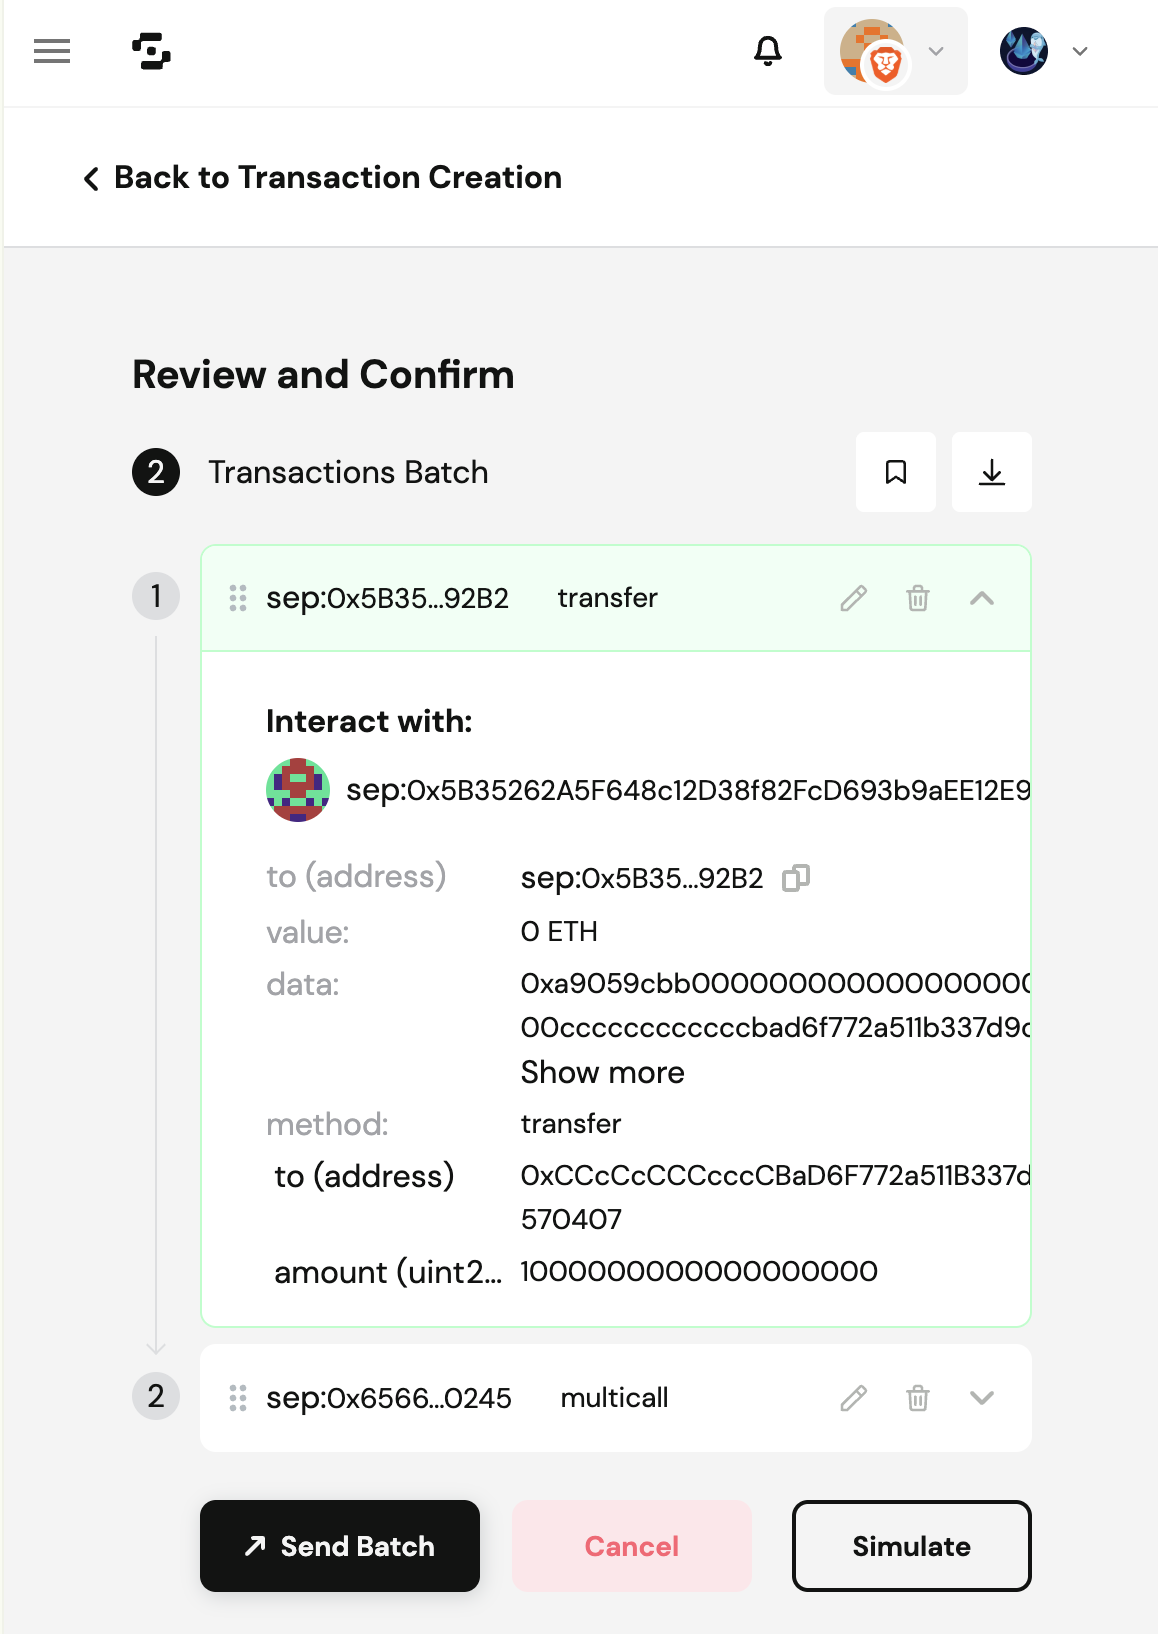The width and height of the screenshot is (1158, 1634).
Task: Open the hamburger menu
Action: (52, 51)
